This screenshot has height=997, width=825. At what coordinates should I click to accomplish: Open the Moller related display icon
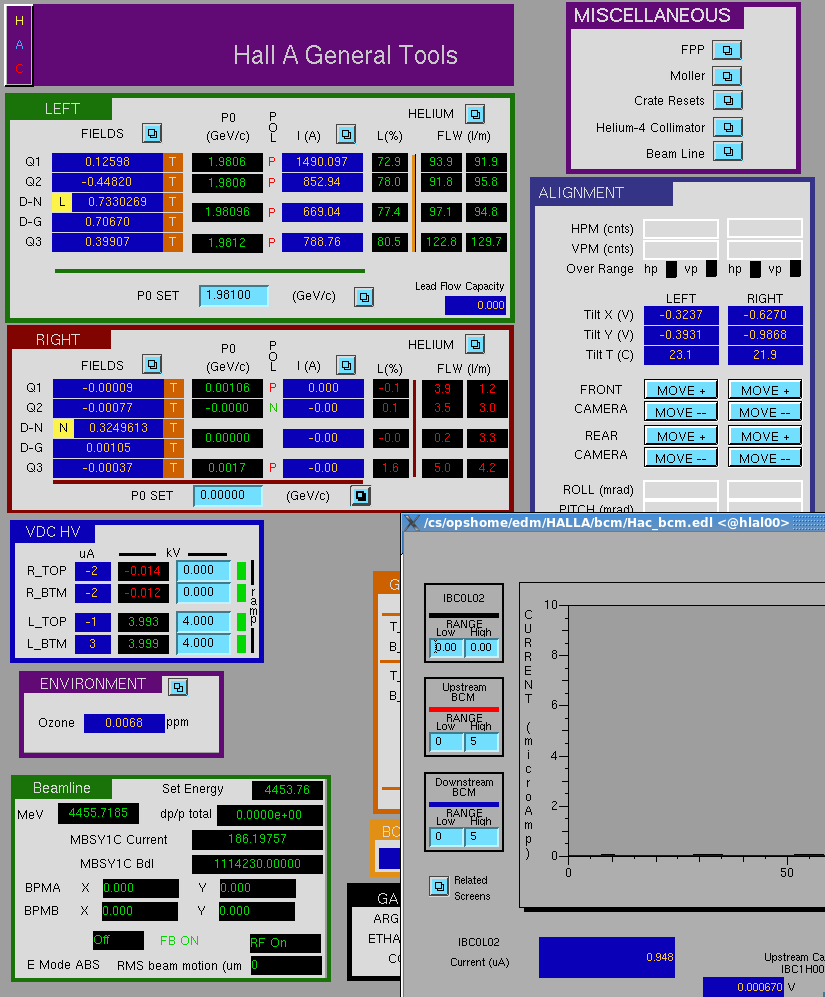[727, 76]
